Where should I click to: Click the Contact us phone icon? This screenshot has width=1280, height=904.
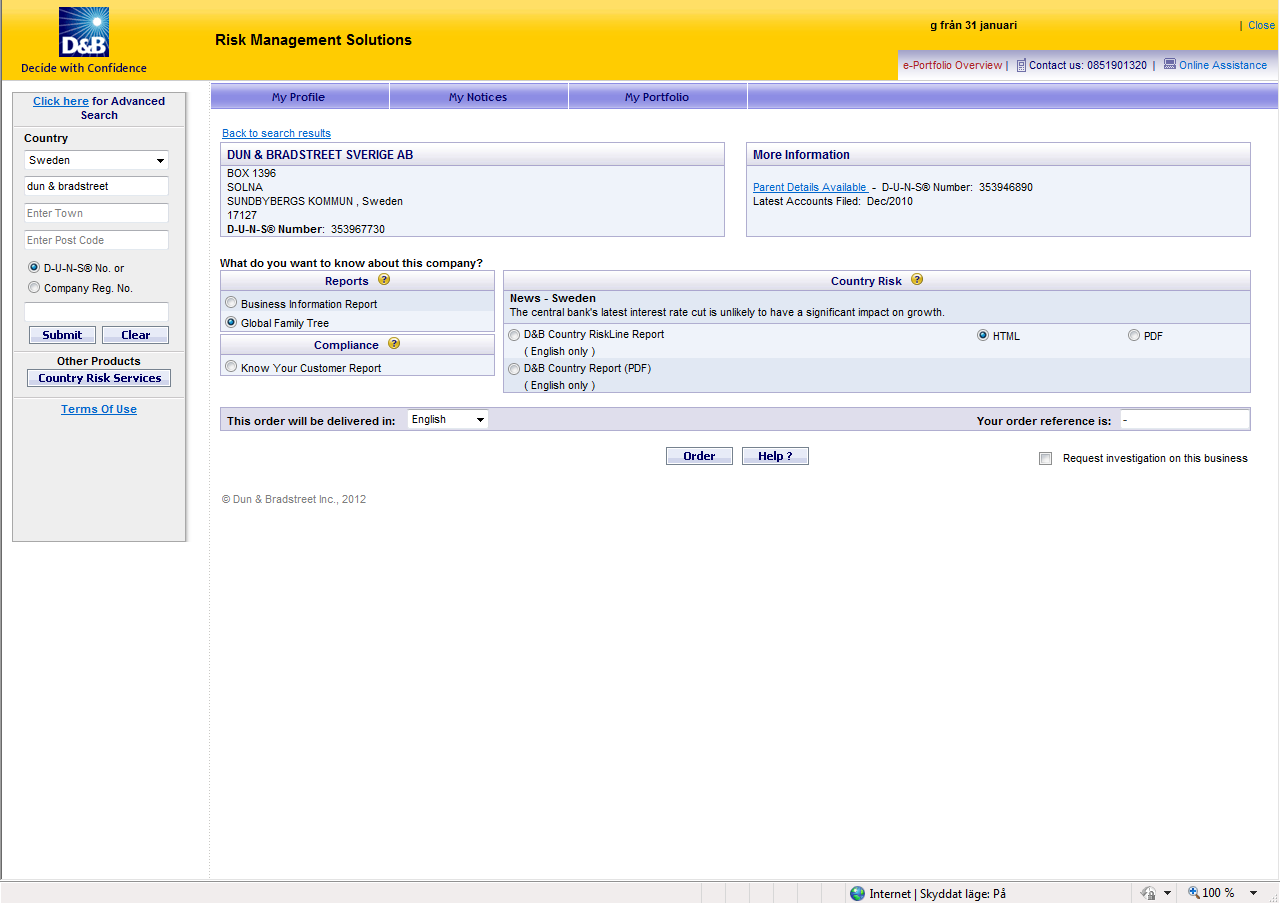click(x=1021, y=65)
